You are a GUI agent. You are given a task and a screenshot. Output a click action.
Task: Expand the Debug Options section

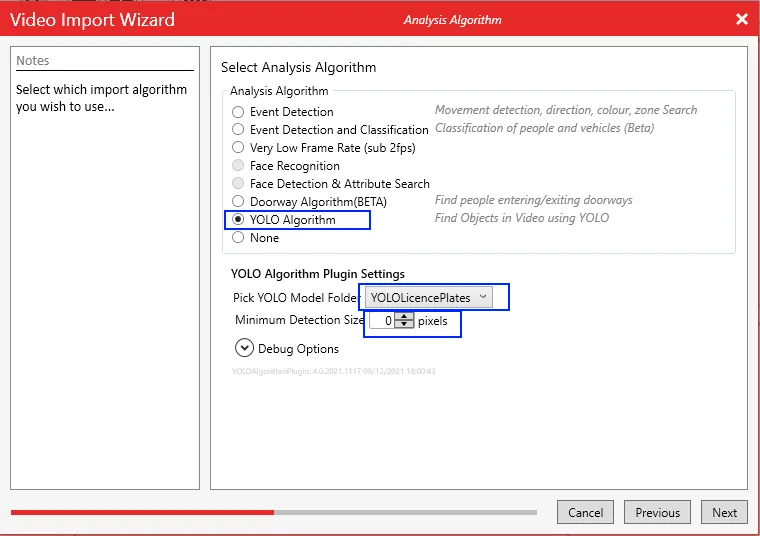pos(244,348)
